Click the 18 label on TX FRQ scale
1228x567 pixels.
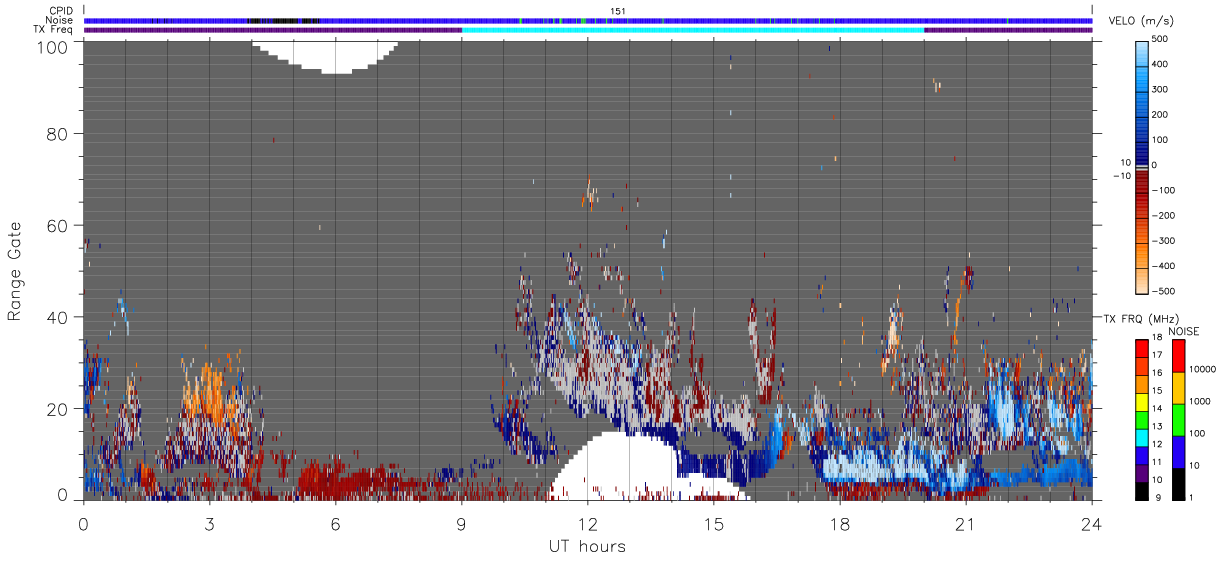[1157, 337]
